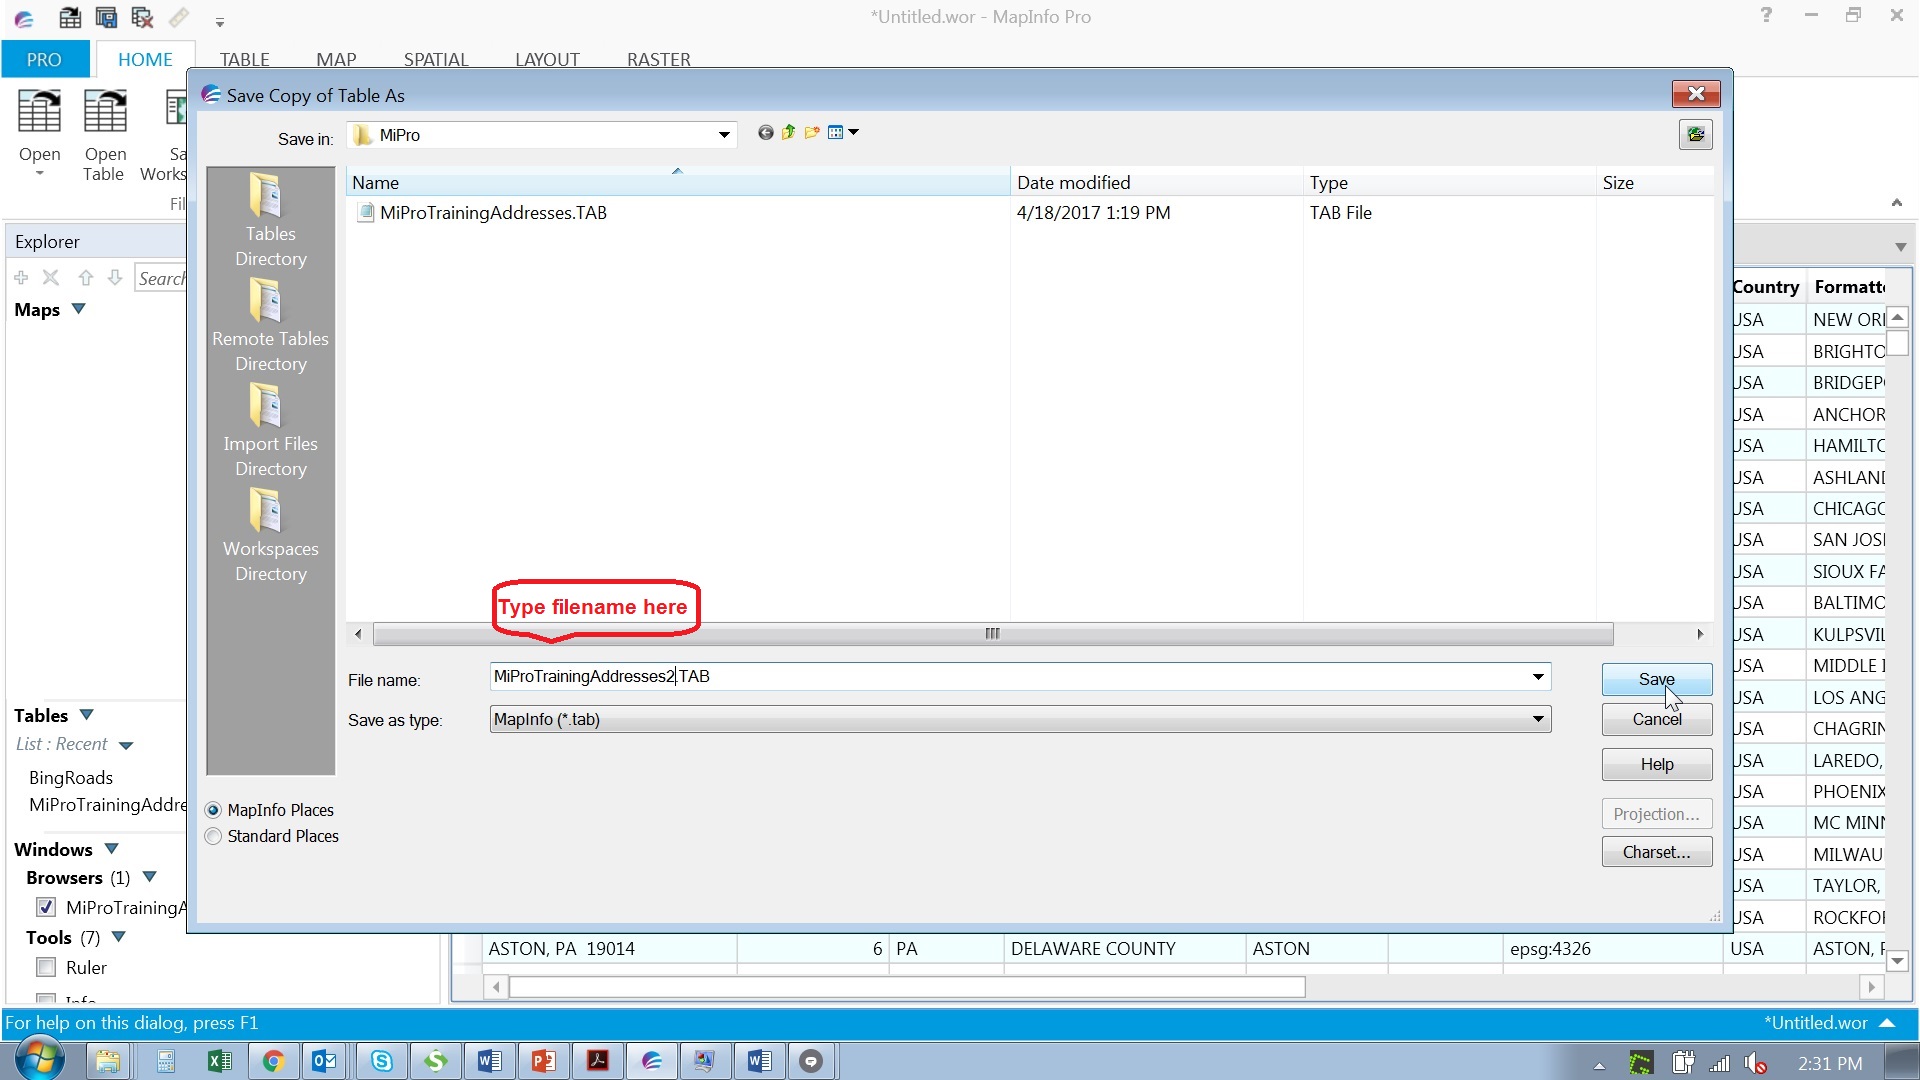Open the Save in location dropdown
1920x1080 pixels.
coord(723,134)
